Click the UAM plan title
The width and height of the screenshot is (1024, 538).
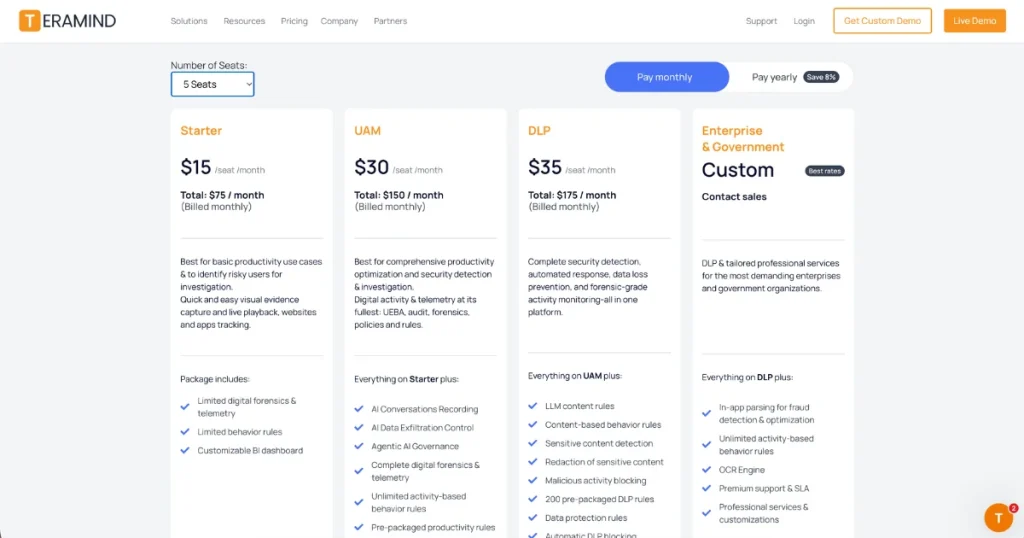tap(367, 131)
